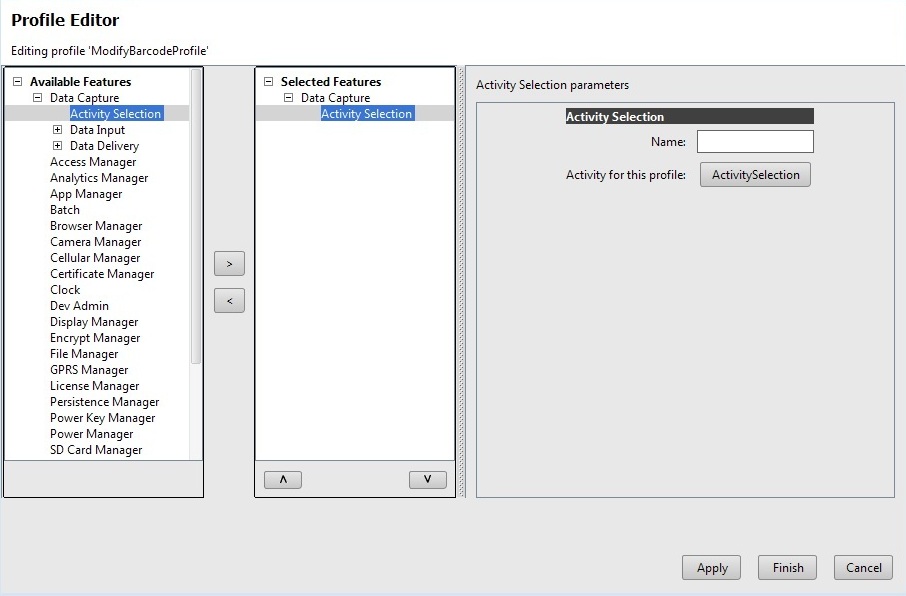The image size is (906, 596).
Task: Select Camera Manager in the feature list
Action: (95, 242)
